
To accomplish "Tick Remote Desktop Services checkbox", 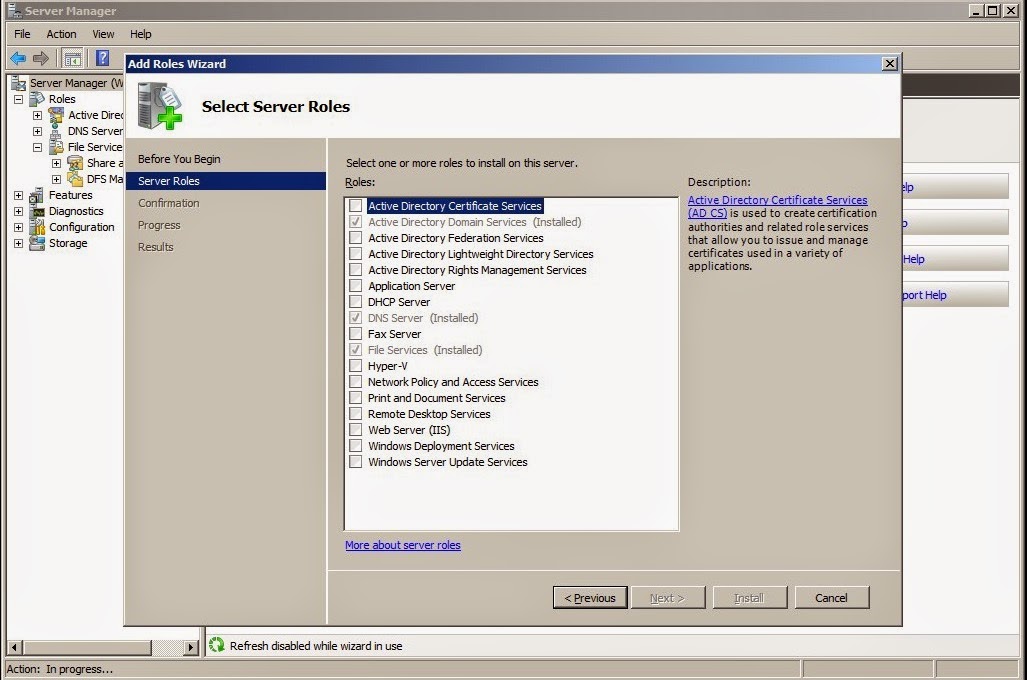I will [x=356, y=414].
